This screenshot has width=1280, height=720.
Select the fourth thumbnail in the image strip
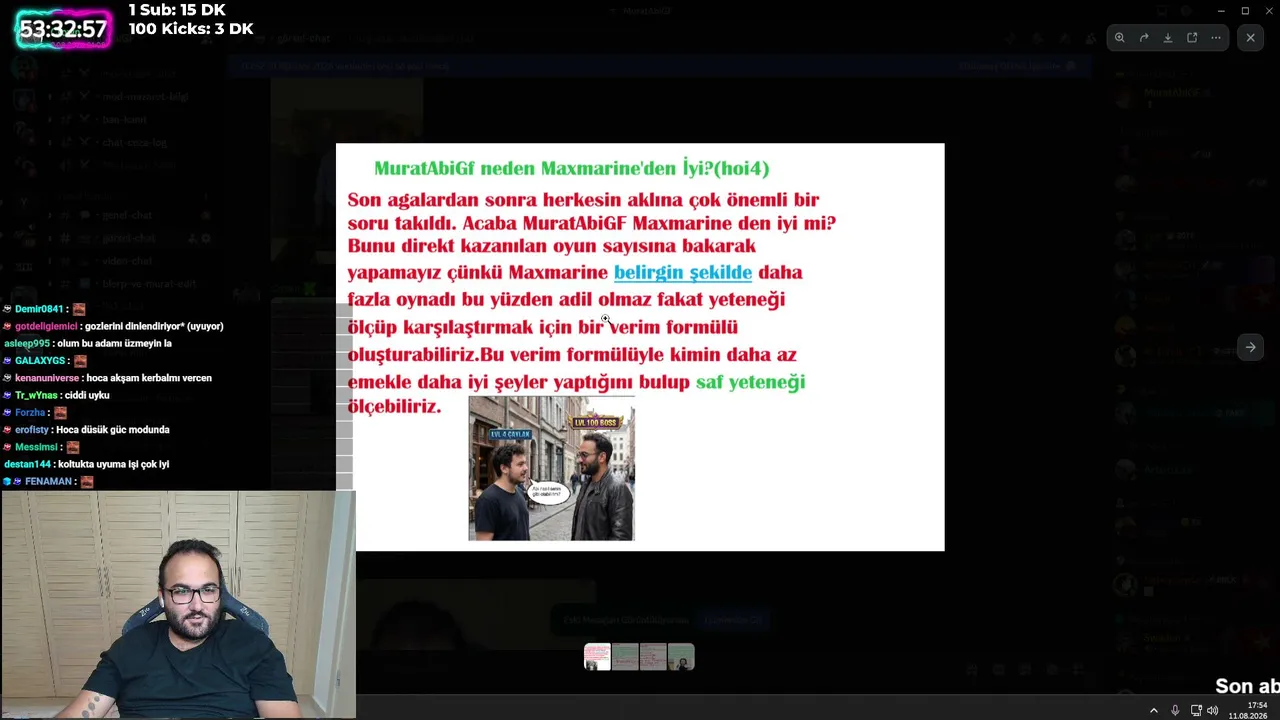[x=681, y=657]
